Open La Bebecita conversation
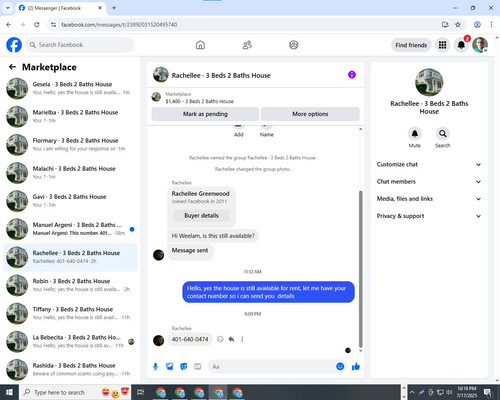This screenshot has width=500, height=400. coord(70,341)
